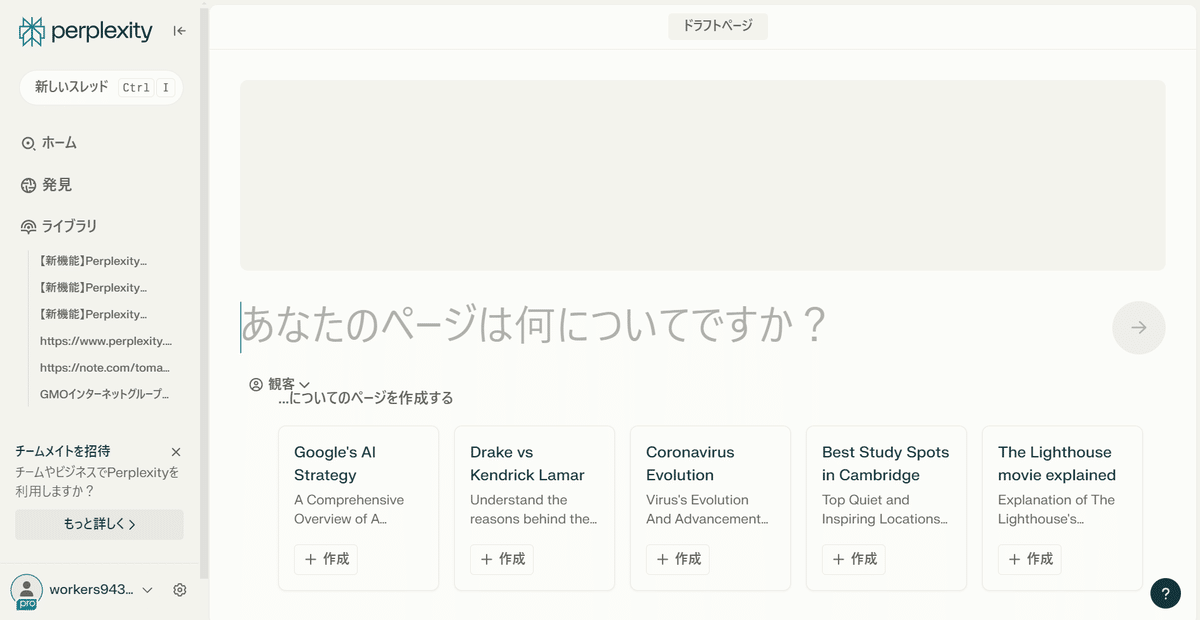
Task: Click the page topic input field
Action: pyautogui.click(x=600, y=326)
